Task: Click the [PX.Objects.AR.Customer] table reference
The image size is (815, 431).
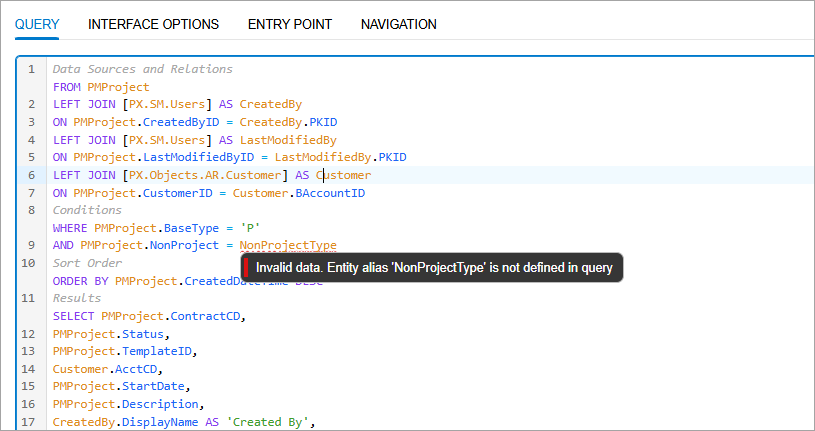Action: pos(202,175)
